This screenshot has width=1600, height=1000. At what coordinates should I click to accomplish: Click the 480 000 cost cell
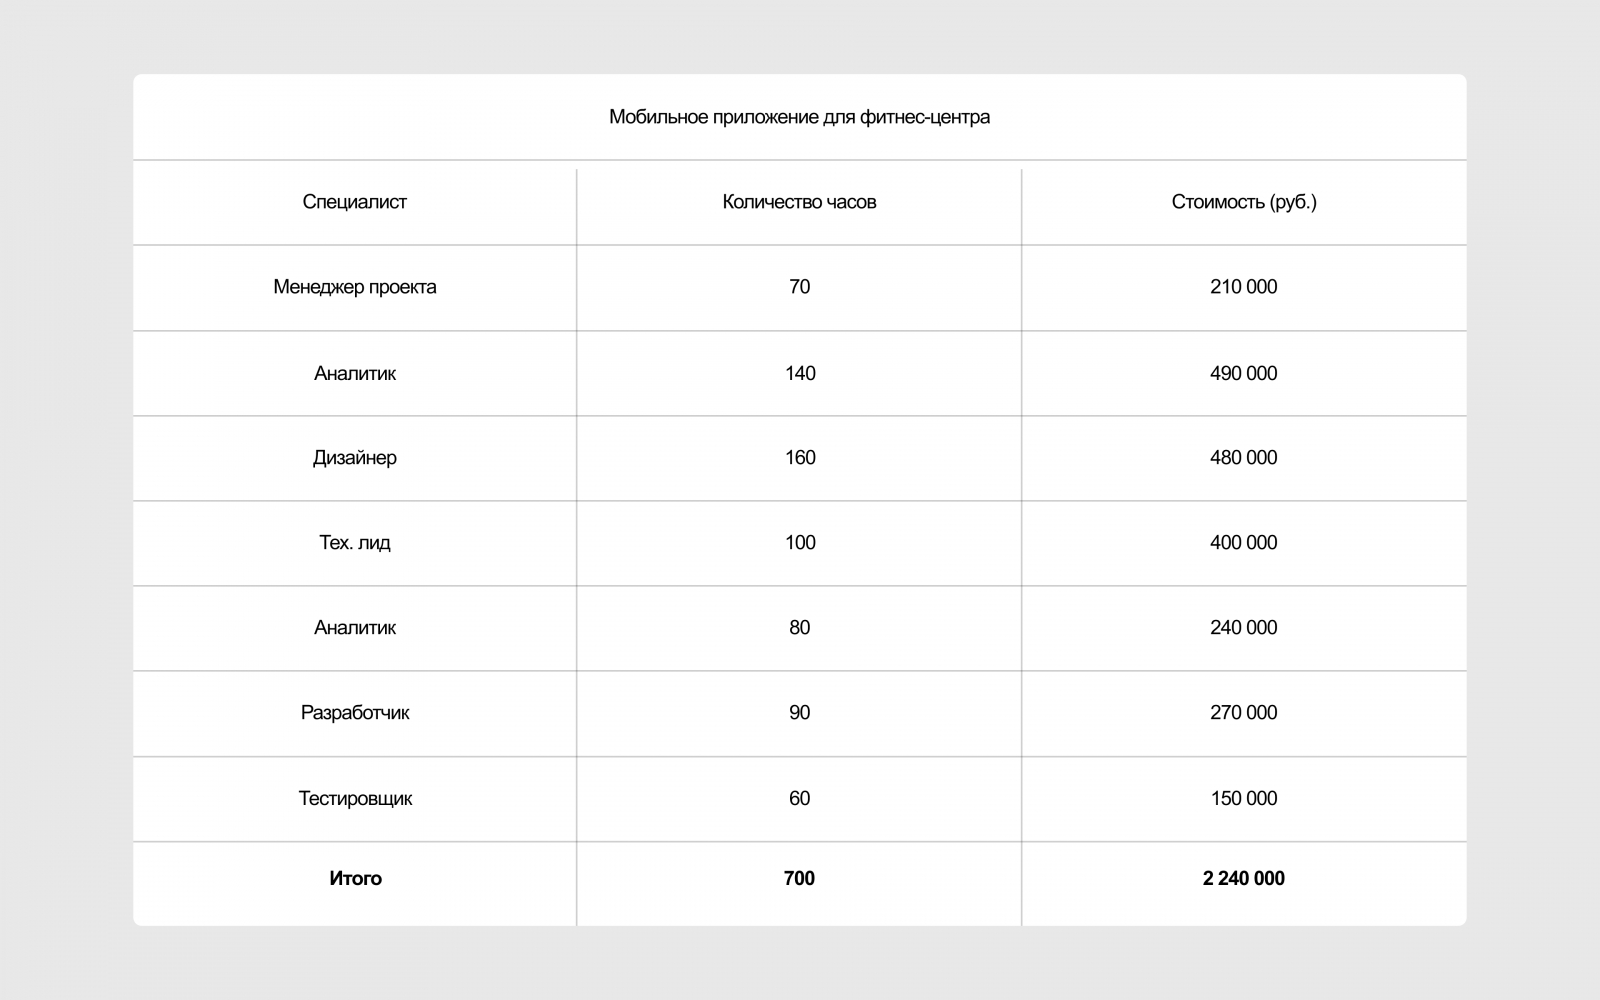click(1243, 458)
